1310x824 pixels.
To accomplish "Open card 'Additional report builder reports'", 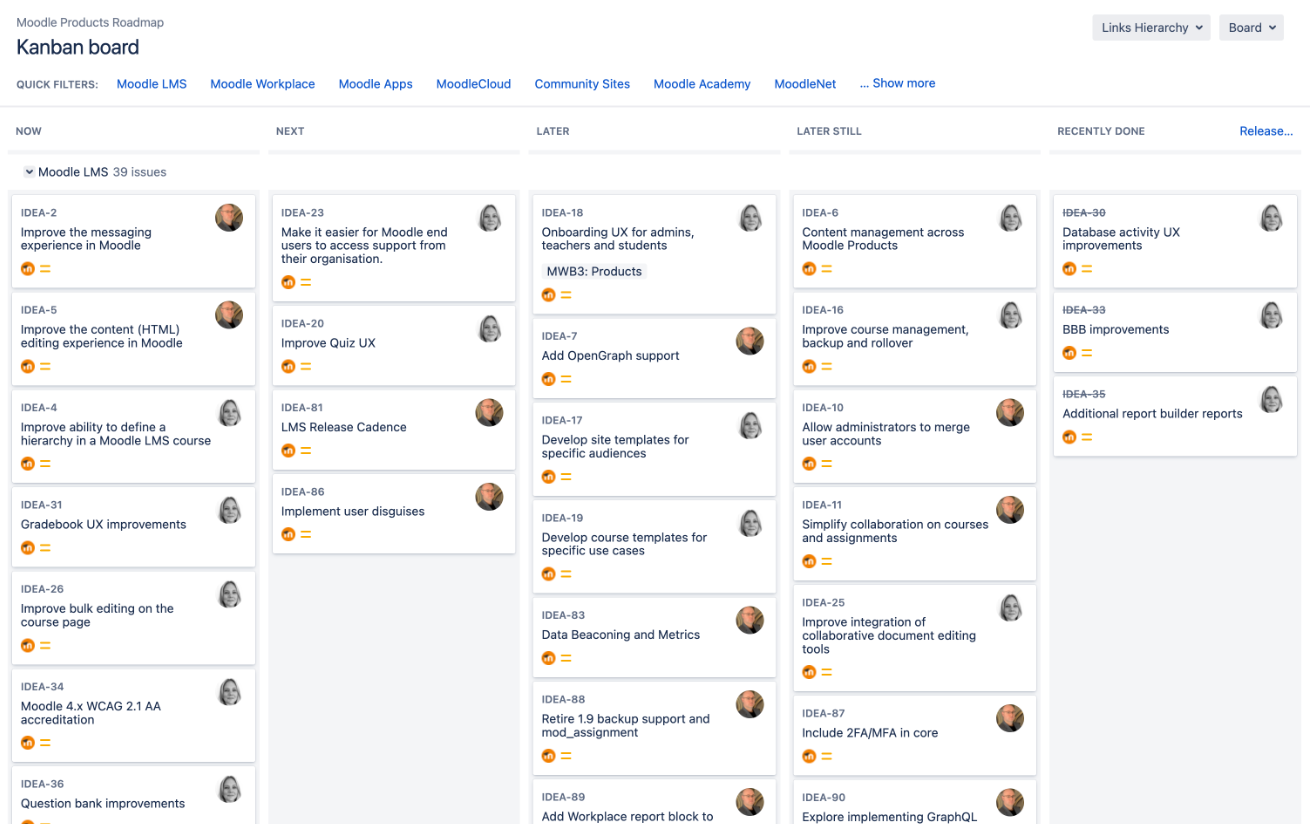I will 1175,416.
